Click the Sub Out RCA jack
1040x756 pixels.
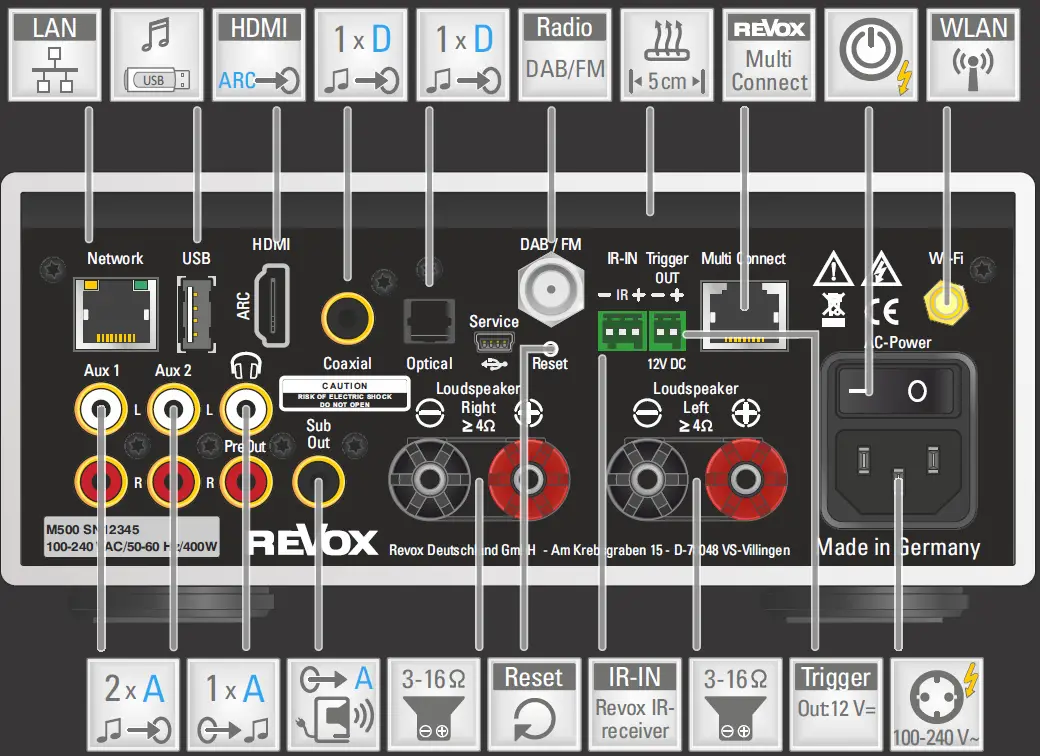point(318,481)
